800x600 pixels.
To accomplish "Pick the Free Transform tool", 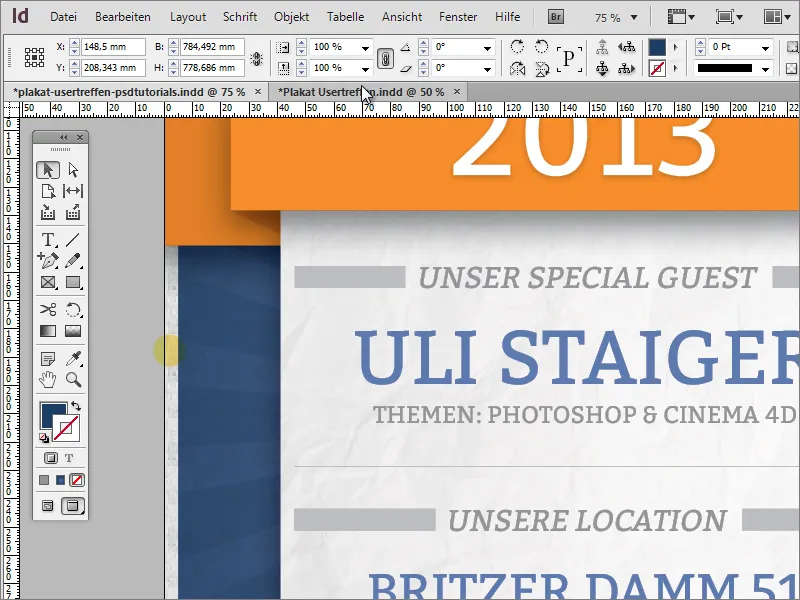I will pos(73,310).
